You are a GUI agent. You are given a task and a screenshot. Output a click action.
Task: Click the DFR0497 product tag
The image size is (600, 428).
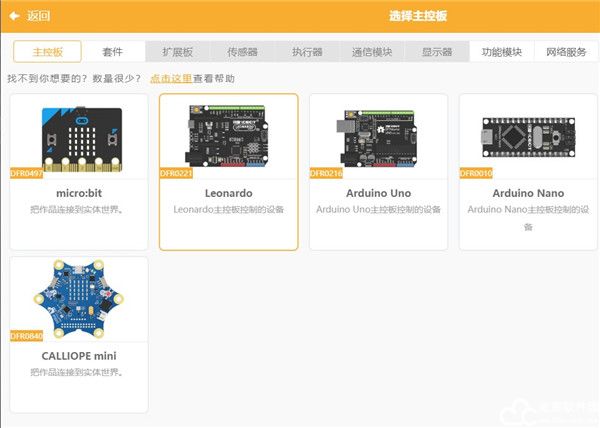(x=27, y=173)
